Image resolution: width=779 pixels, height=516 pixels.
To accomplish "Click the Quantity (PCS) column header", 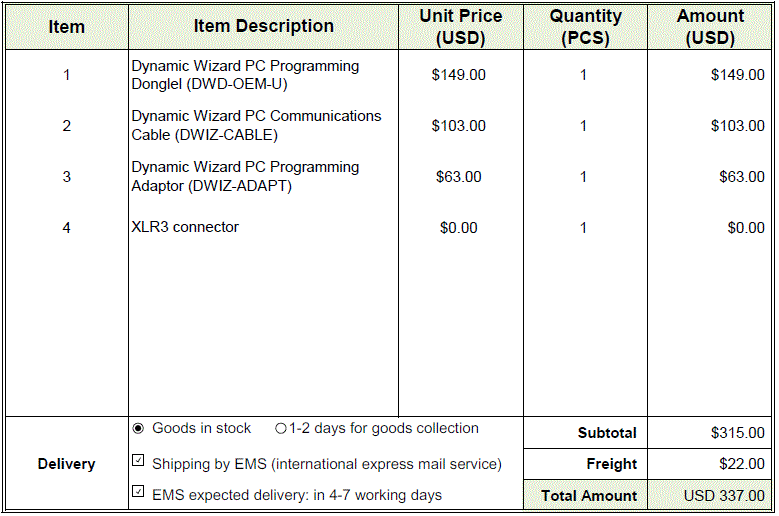I will point(585,27).
